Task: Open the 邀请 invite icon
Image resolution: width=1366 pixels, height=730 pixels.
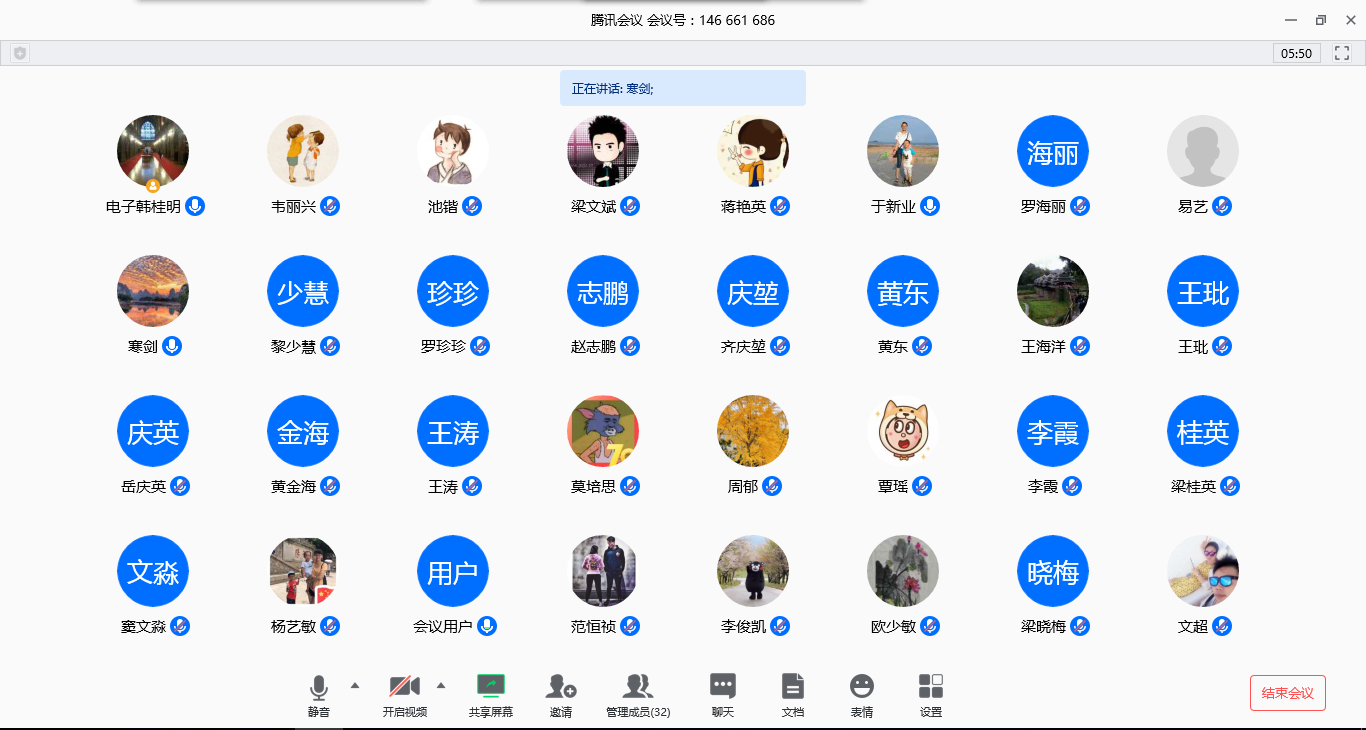Action: (560, 687)
